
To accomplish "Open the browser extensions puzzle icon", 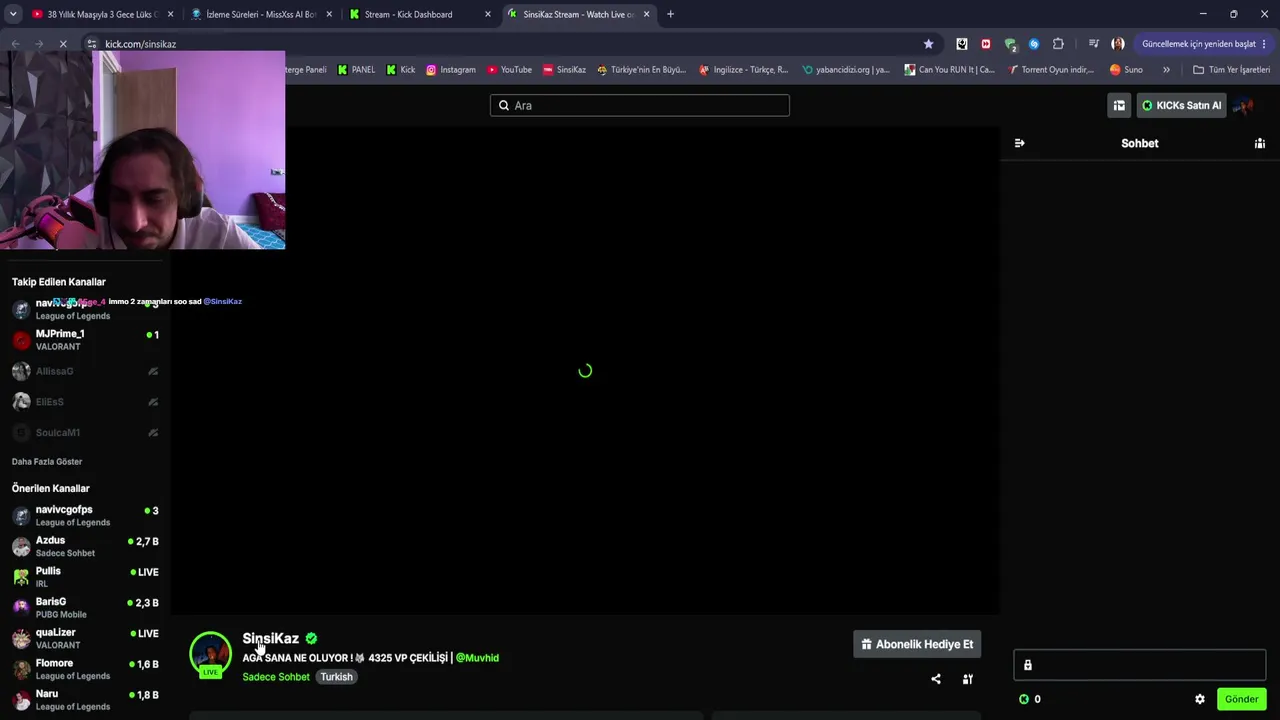I will point(1058,44).
